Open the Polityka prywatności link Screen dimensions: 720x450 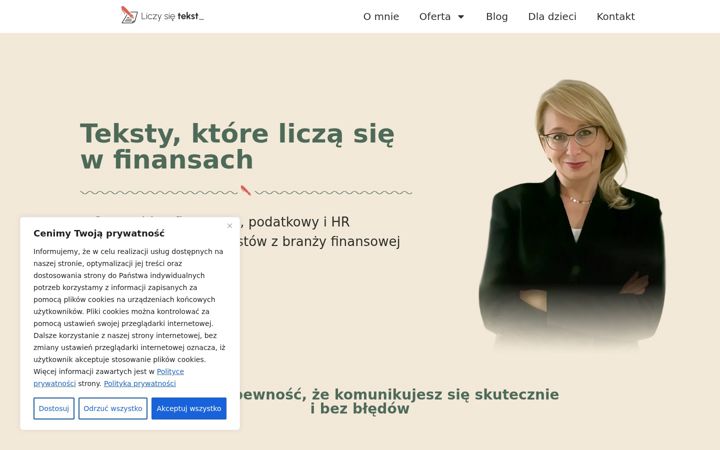[140, 383]
